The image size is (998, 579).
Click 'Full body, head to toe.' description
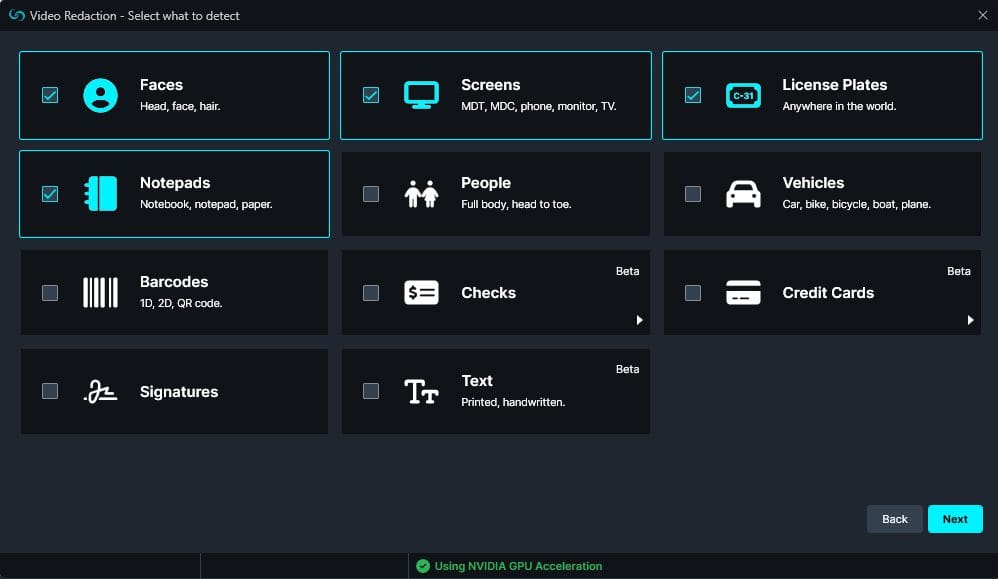pyautogui.click(x=516, y=204)
